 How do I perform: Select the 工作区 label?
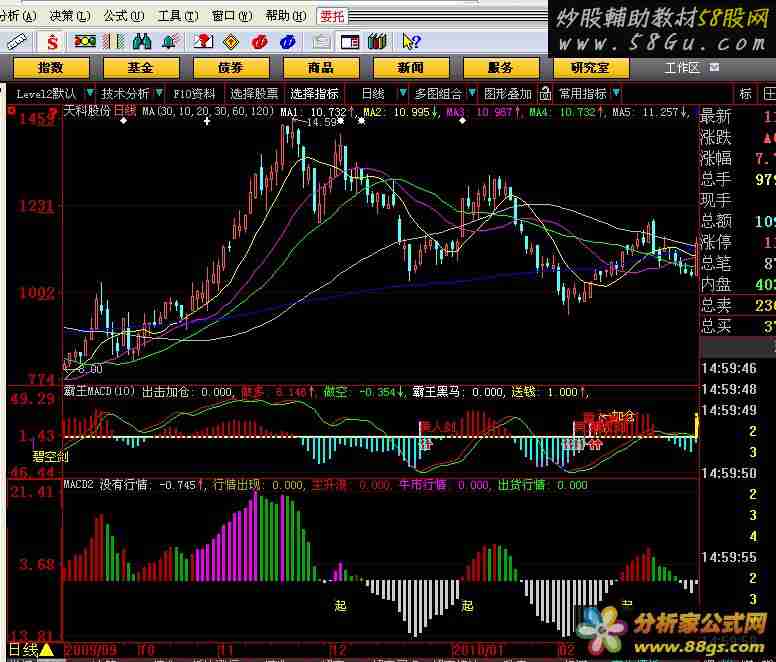(x=682, y=68)
